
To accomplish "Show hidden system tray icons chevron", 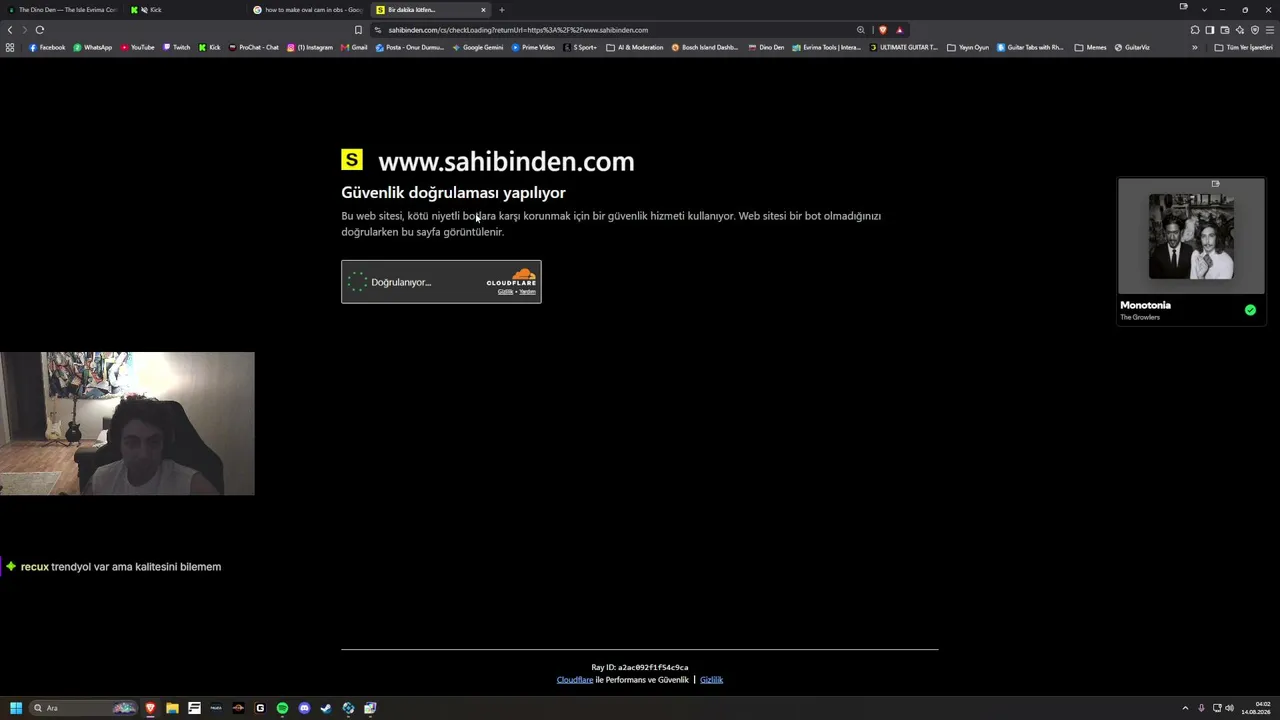I will pyautogui.click(x=1185, y=708).
